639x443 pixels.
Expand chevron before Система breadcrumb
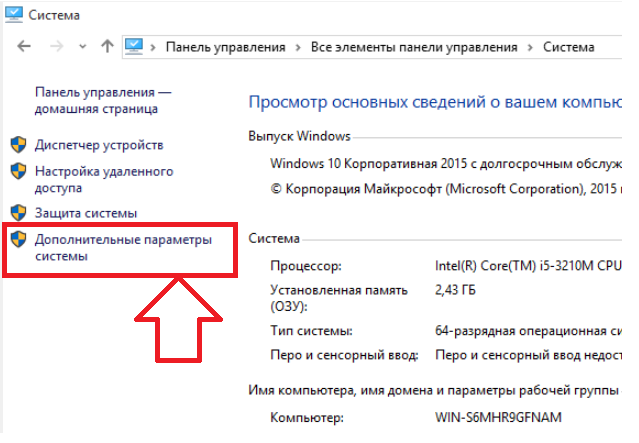tap(530, 48)
